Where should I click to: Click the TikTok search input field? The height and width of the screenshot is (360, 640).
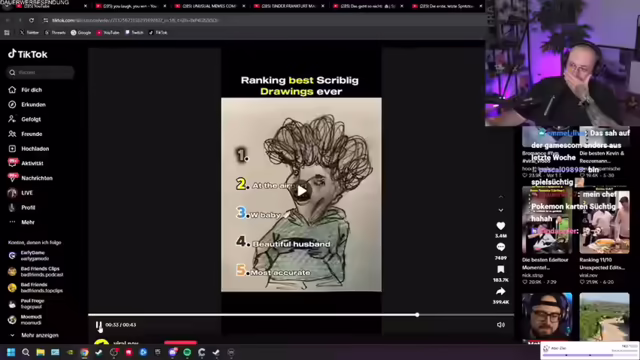pos(40,72)
